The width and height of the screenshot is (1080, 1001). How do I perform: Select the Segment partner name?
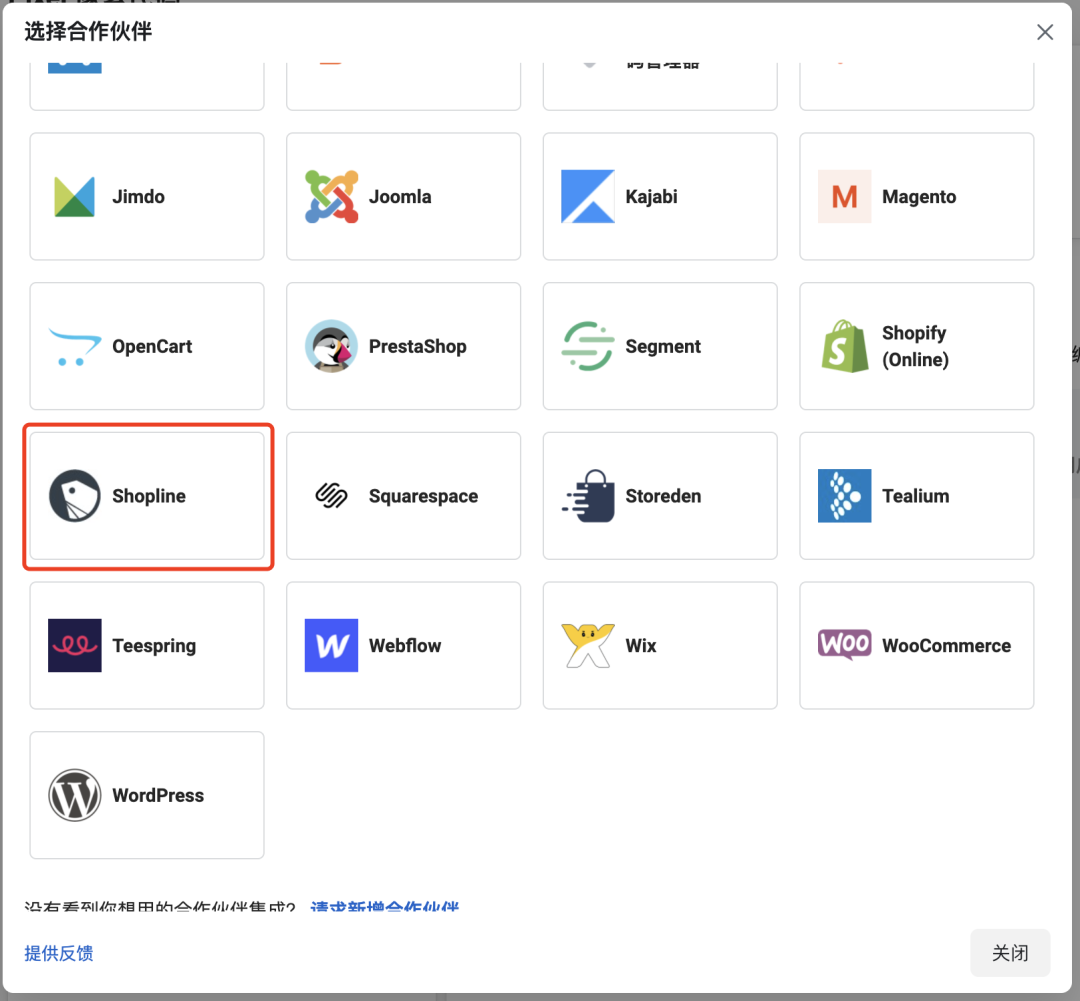[x=663, y=347]
